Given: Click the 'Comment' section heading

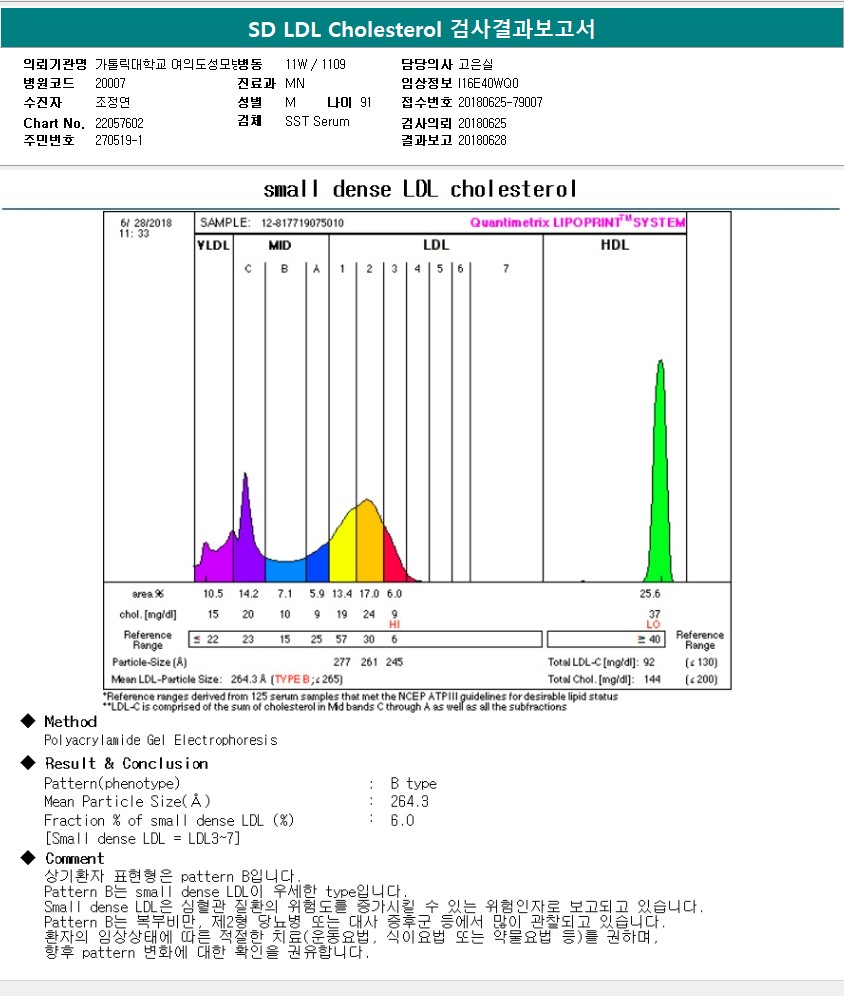Looking at the screenshot, I should coord(74,859).
